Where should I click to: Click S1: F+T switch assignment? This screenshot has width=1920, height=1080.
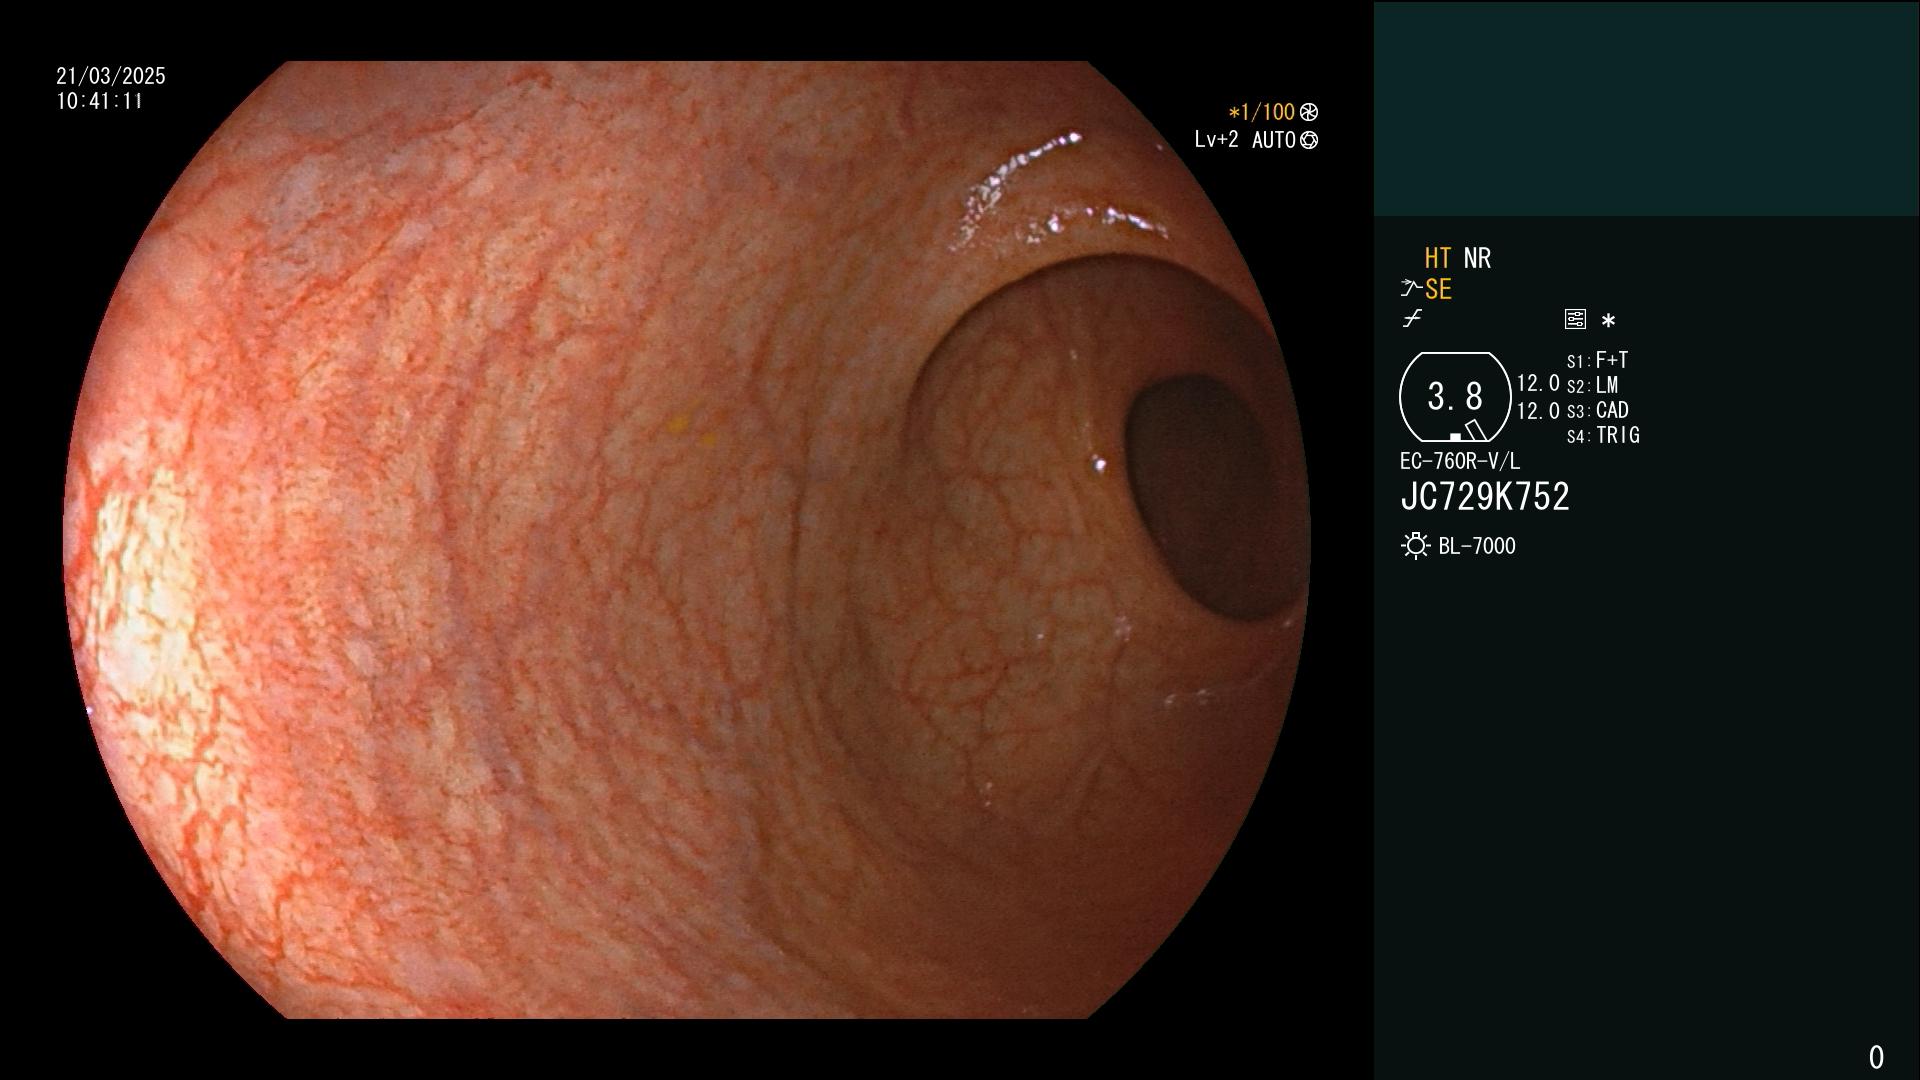click(x=1597, y=360)
